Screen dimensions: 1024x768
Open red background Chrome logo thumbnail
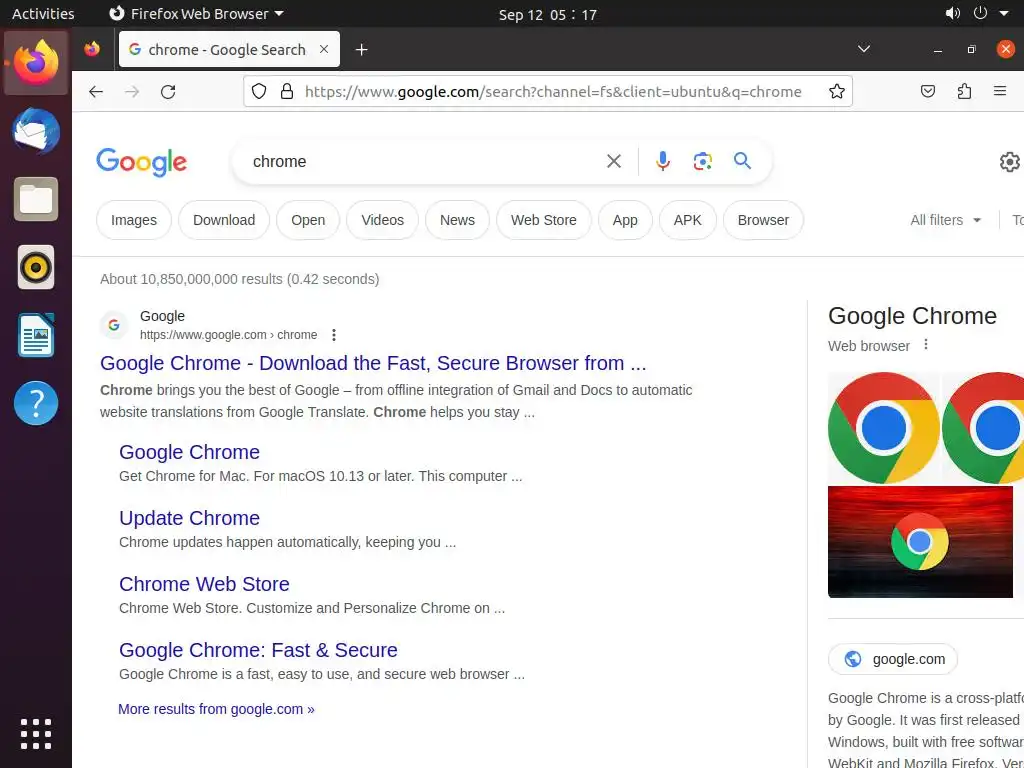(920, 542)
